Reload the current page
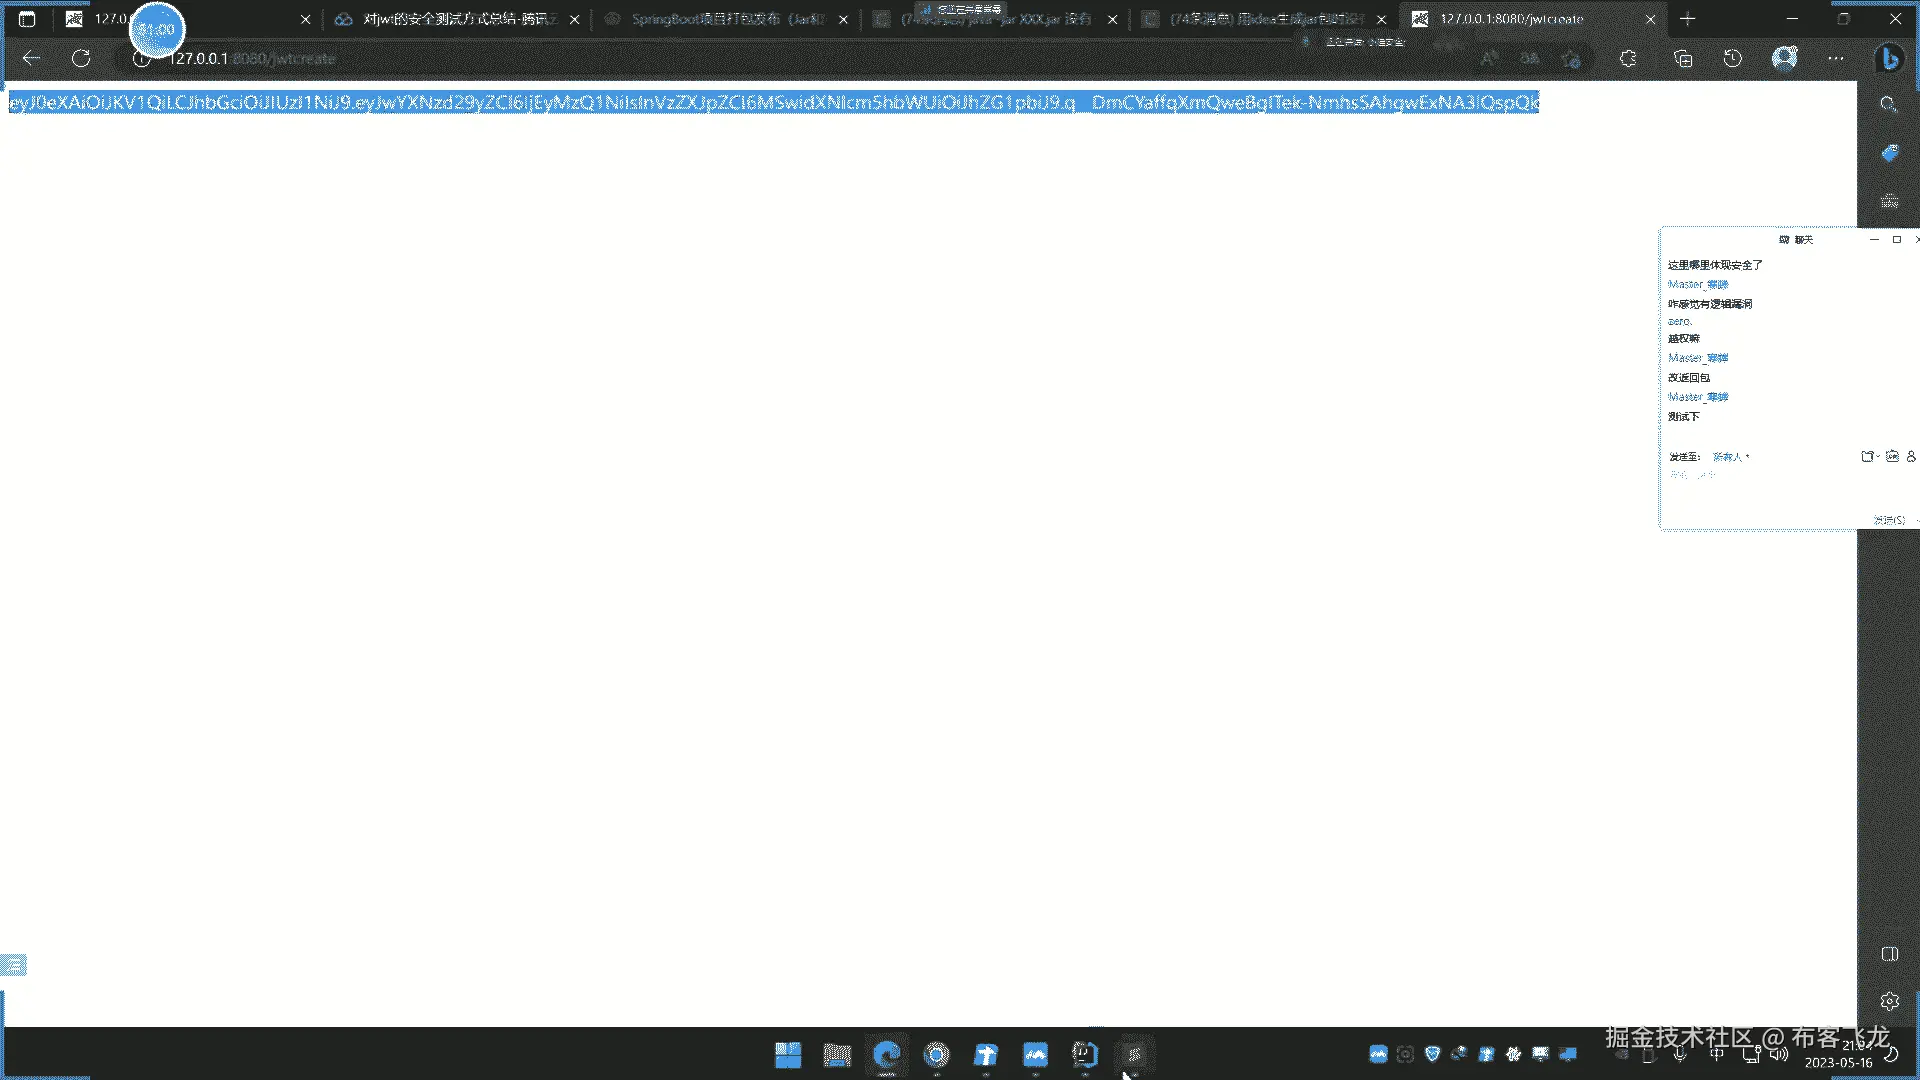 coord(81,58)
